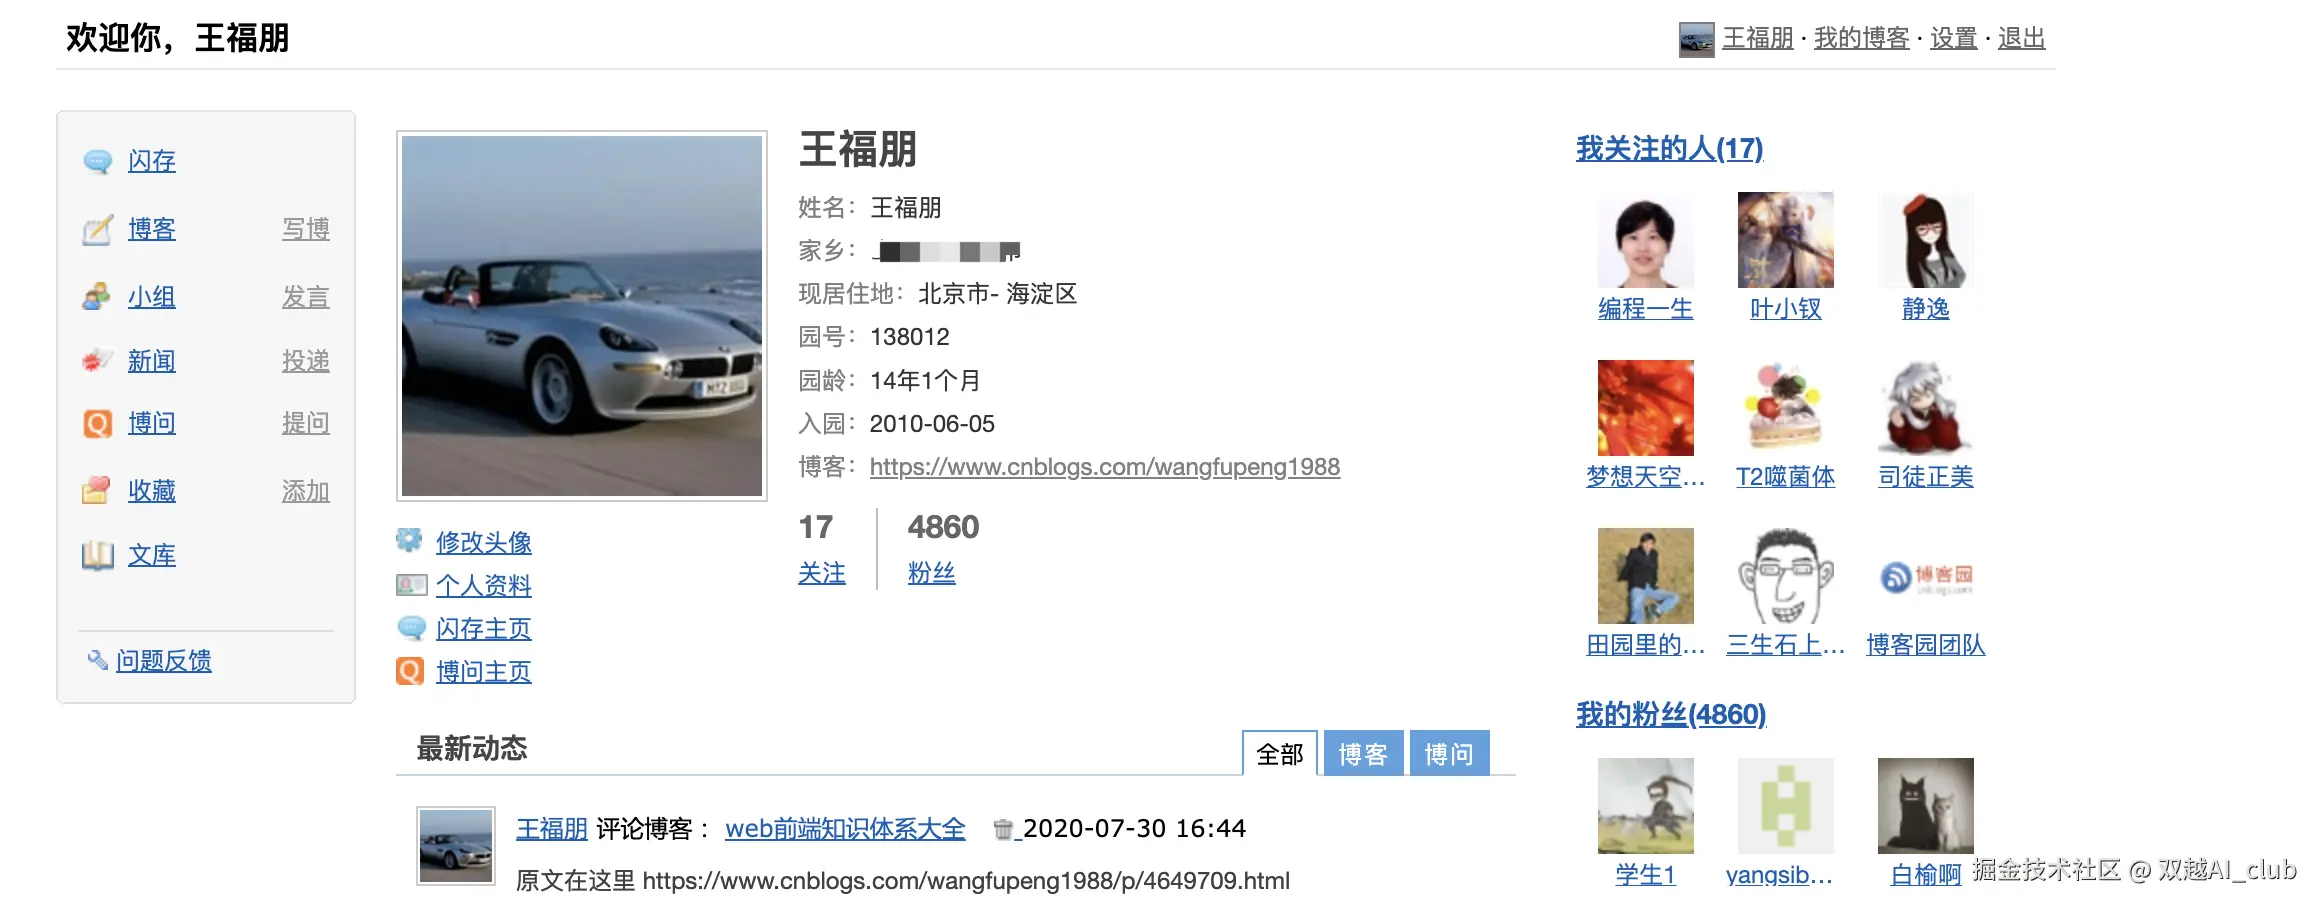
Task: Open the web前端知识体系大全 post link
Action: tap(845, 829)
